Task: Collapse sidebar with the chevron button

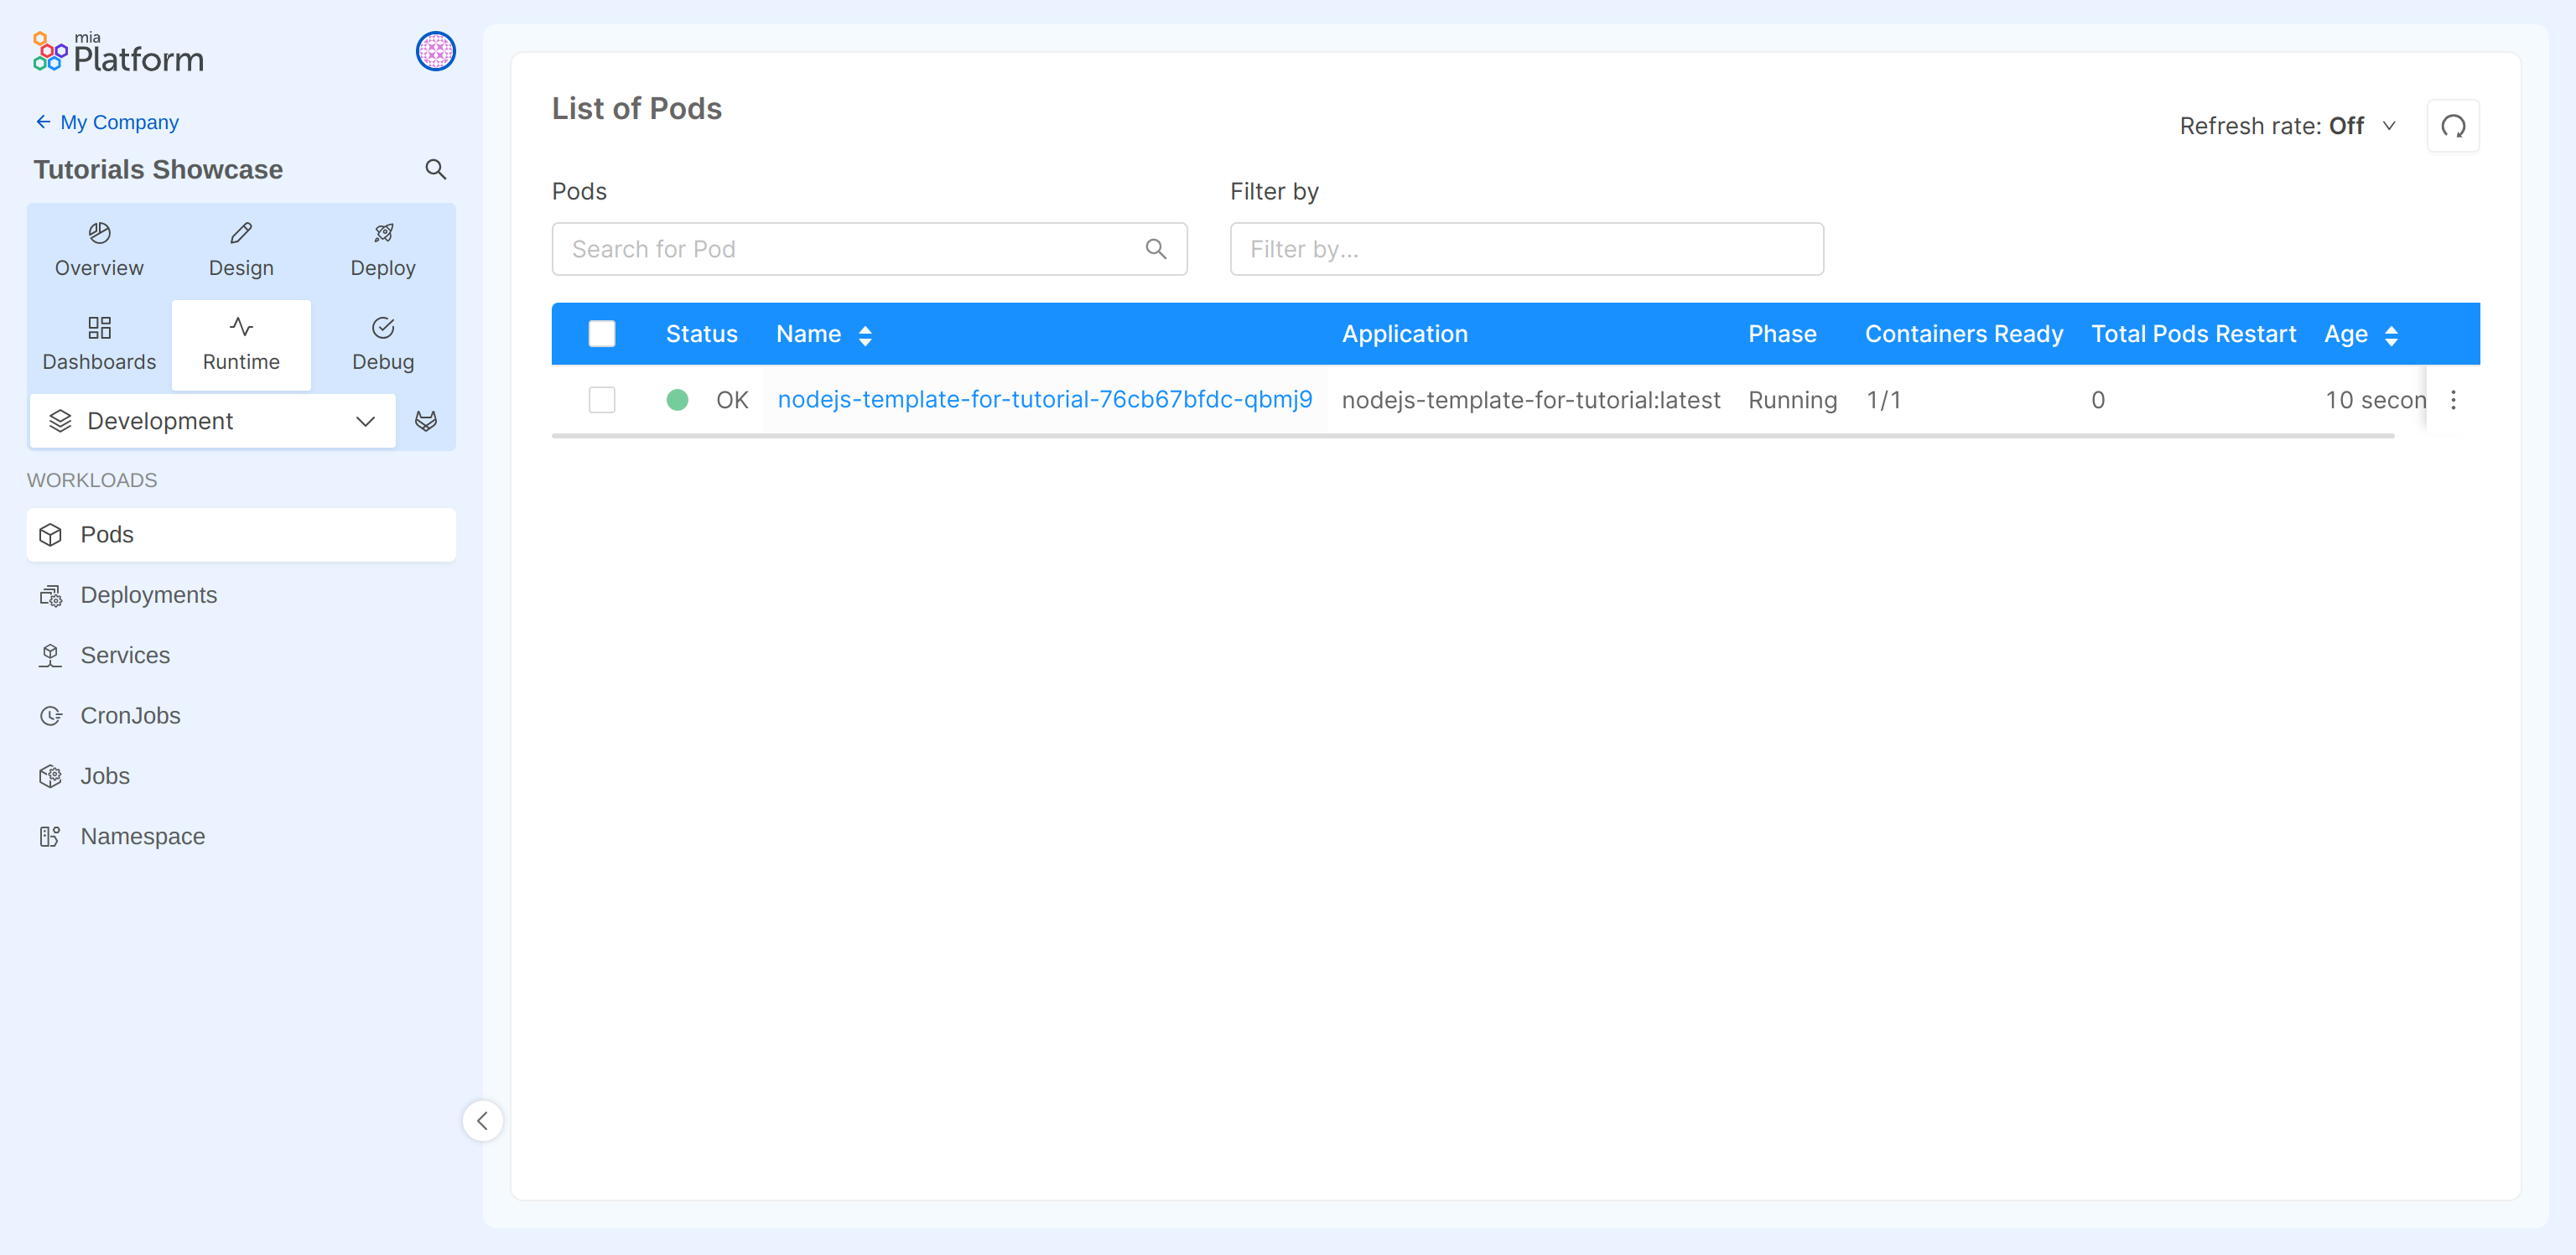Action: (482, 1120)
